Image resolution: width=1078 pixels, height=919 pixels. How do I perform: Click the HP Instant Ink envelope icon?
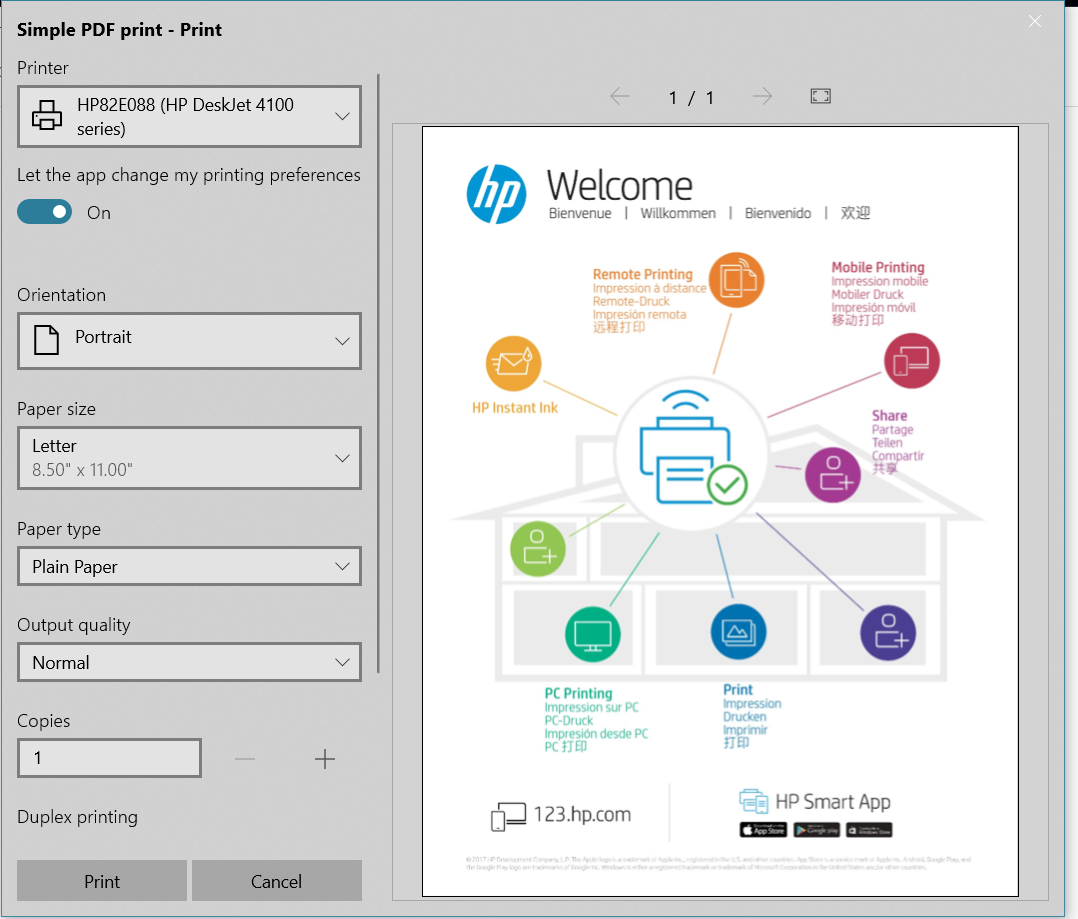513,364
